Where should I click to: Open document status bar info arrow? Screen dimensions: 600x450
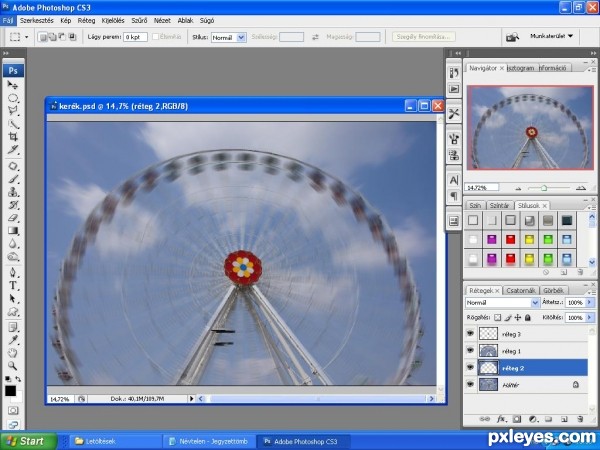pyautogui.click(x=192, y=399)
